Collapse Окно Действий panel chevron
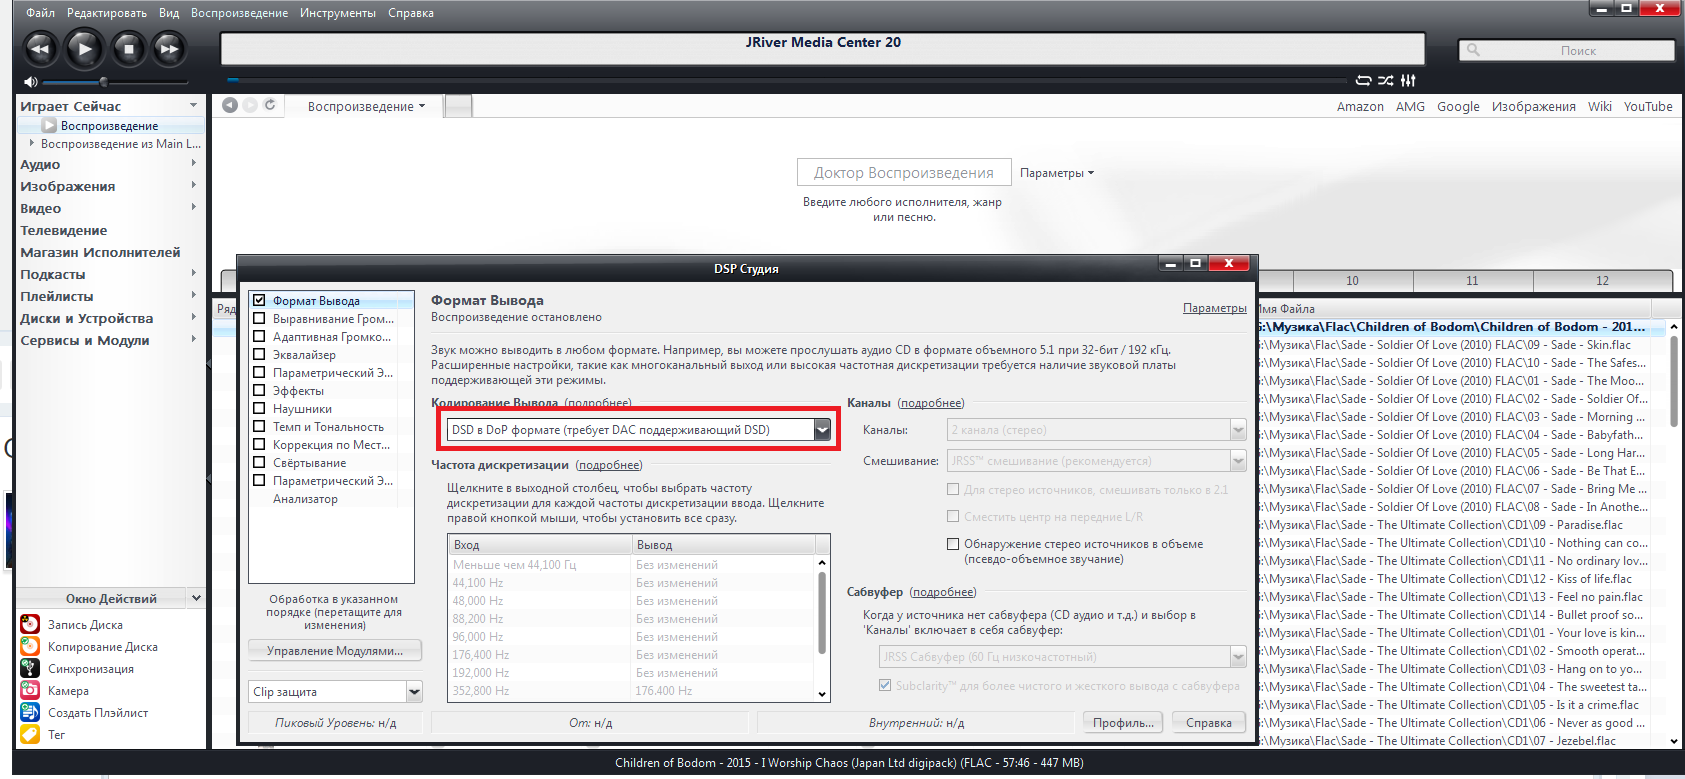1685x779 pixels. point(196,598)
